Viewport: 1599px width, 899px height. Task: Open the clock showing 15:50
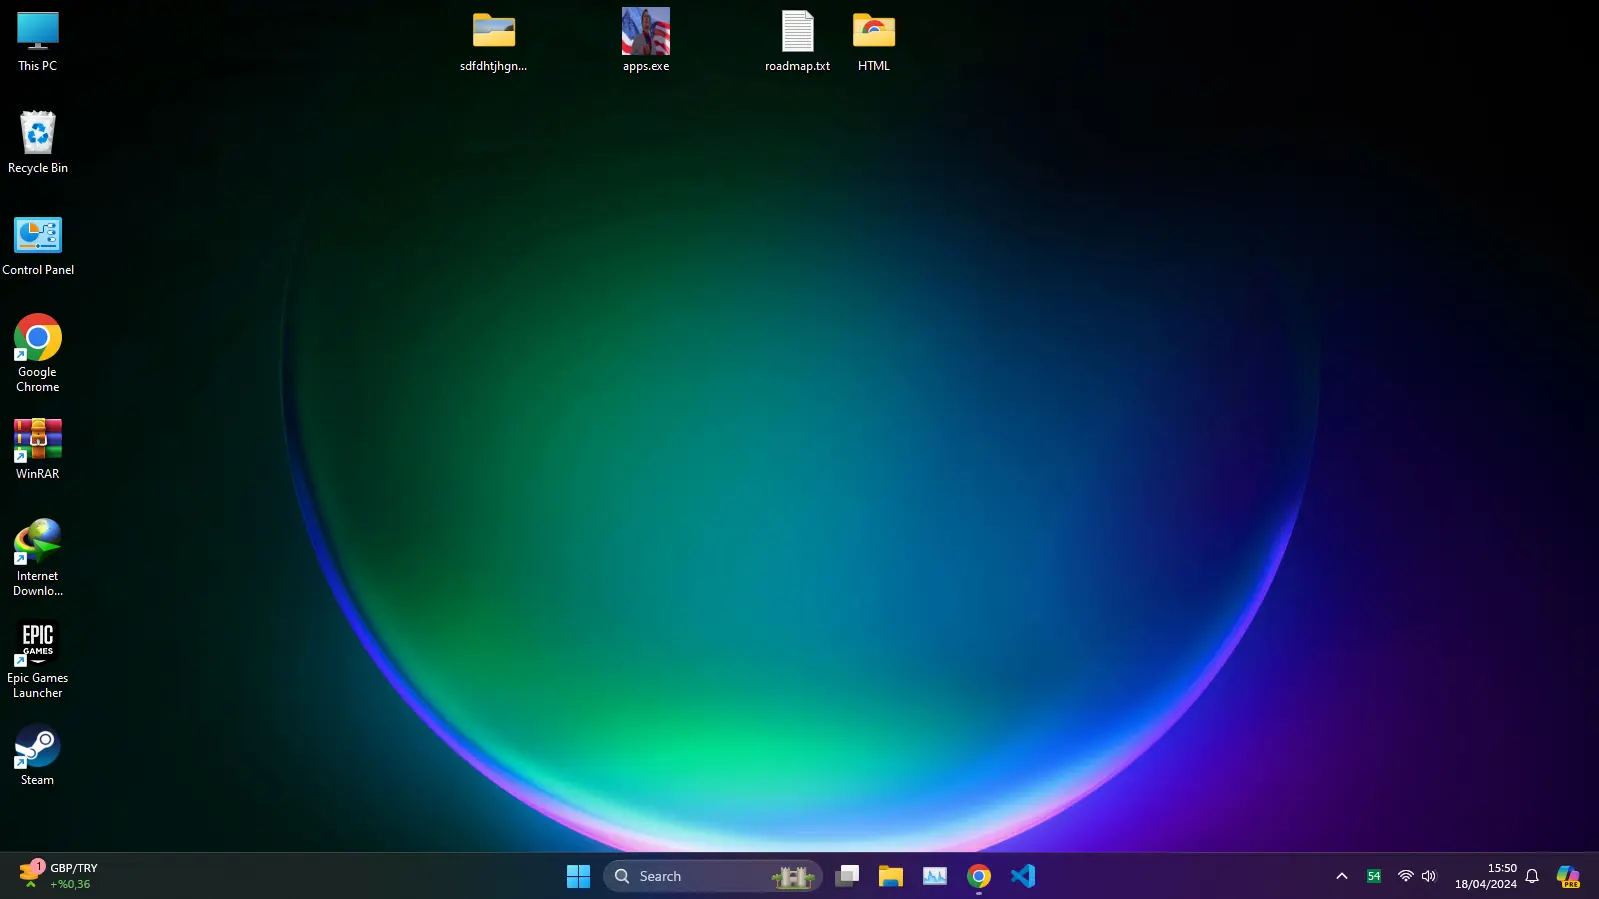tap(1486, 876)
